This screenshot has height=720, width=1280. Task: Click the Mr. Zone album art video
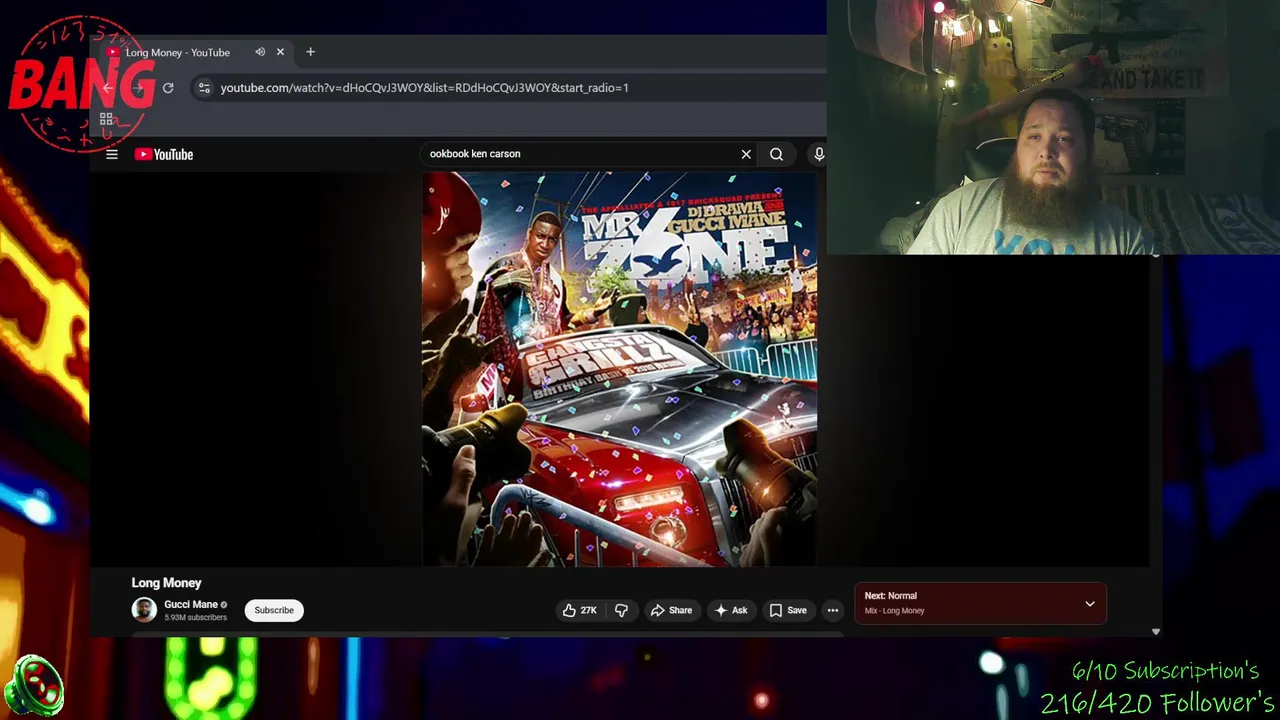[x=619, y=369]
